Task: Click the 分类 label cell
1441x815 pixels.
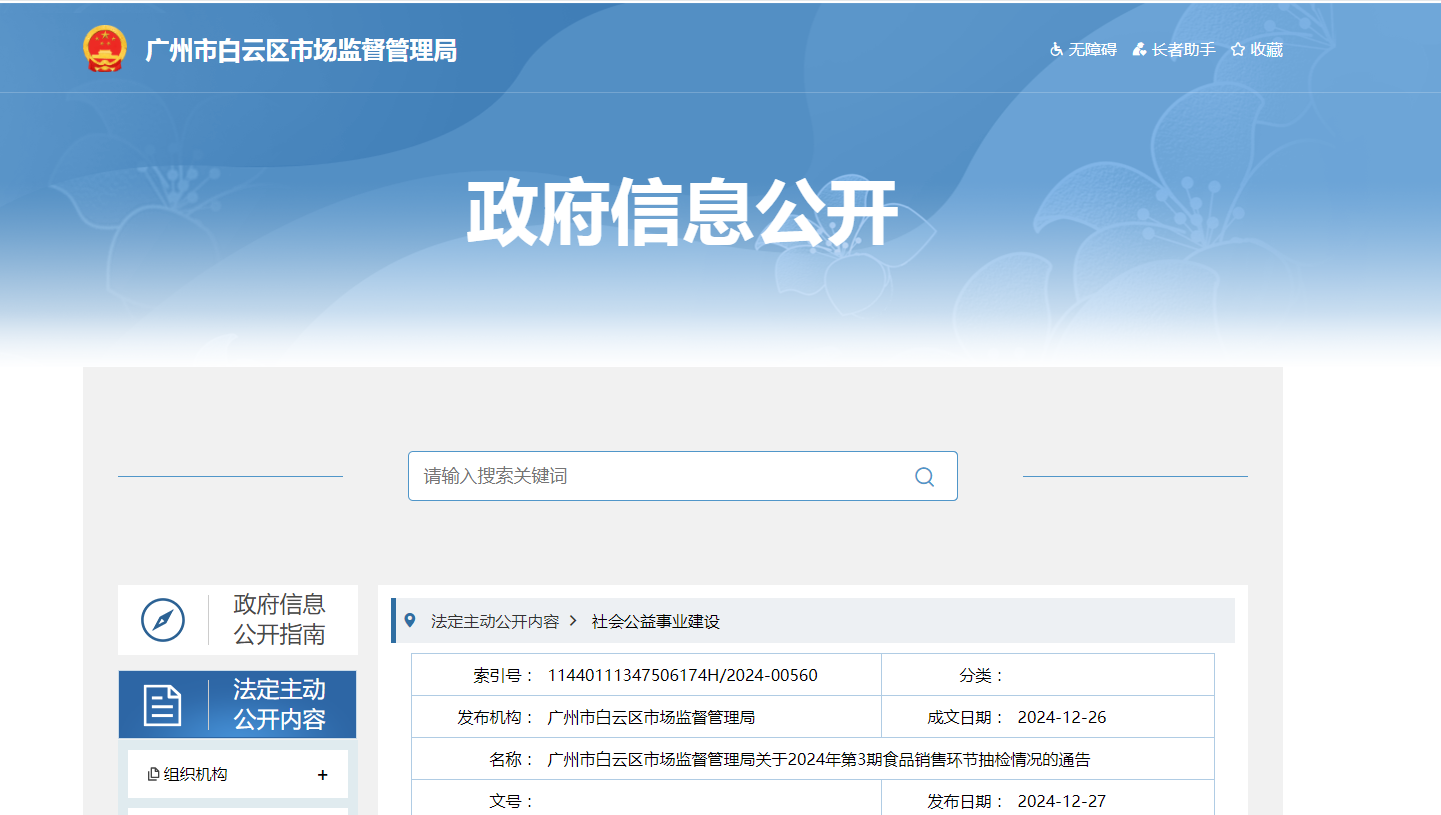Action: click(x=982, y=675)
